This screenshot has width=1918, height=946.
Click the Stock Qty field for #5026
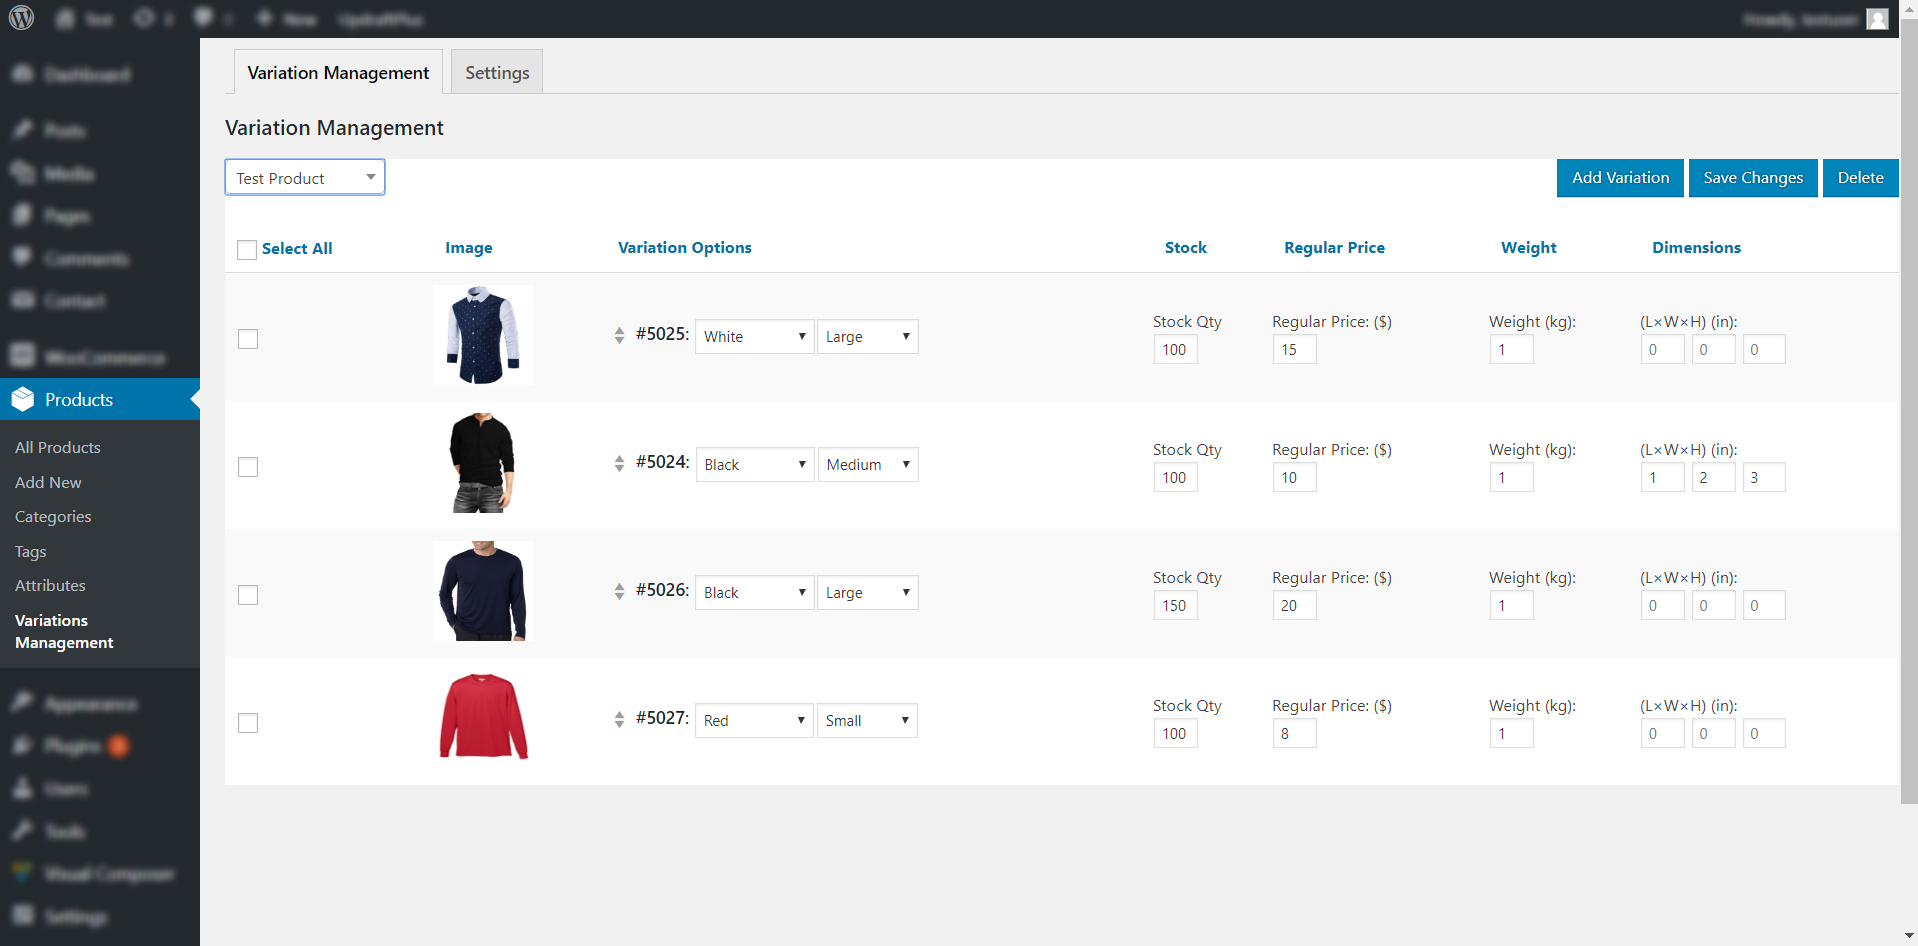coord(1174,606)
